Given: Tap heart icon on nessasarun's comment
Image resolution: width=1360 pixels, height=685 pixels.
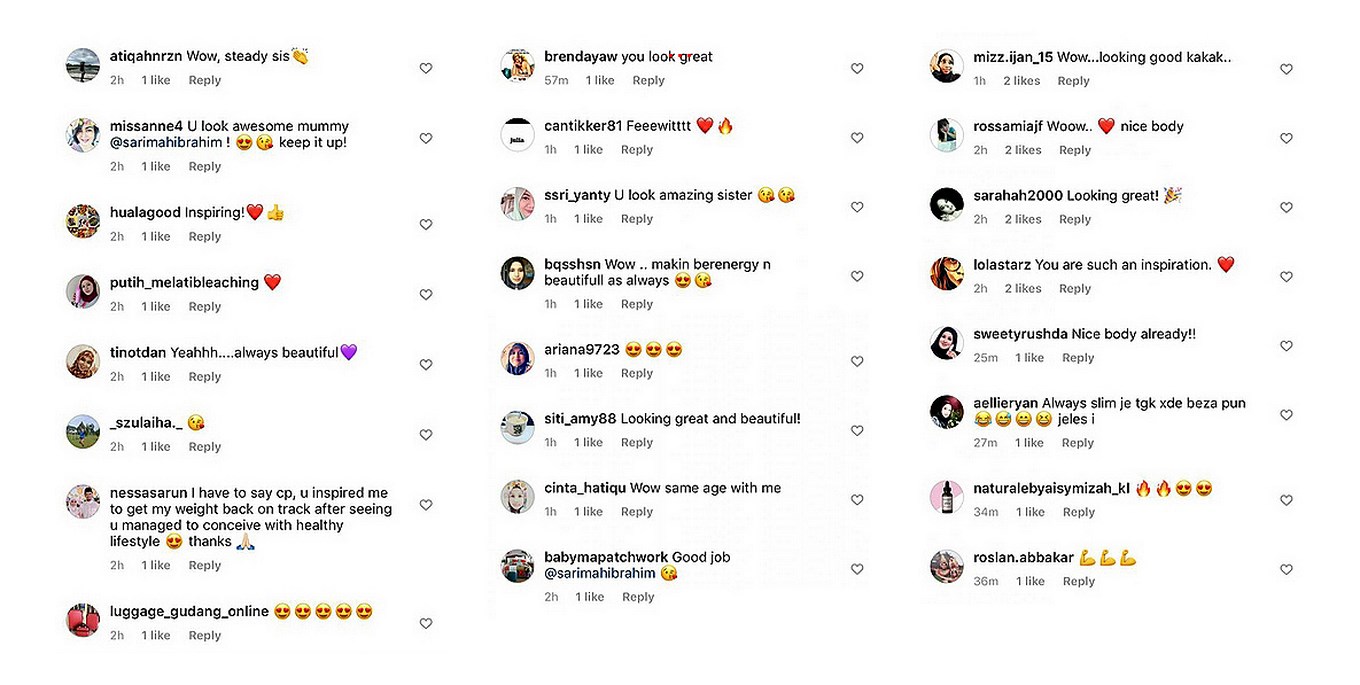Looking at the screenshot, I should (426, 505).
